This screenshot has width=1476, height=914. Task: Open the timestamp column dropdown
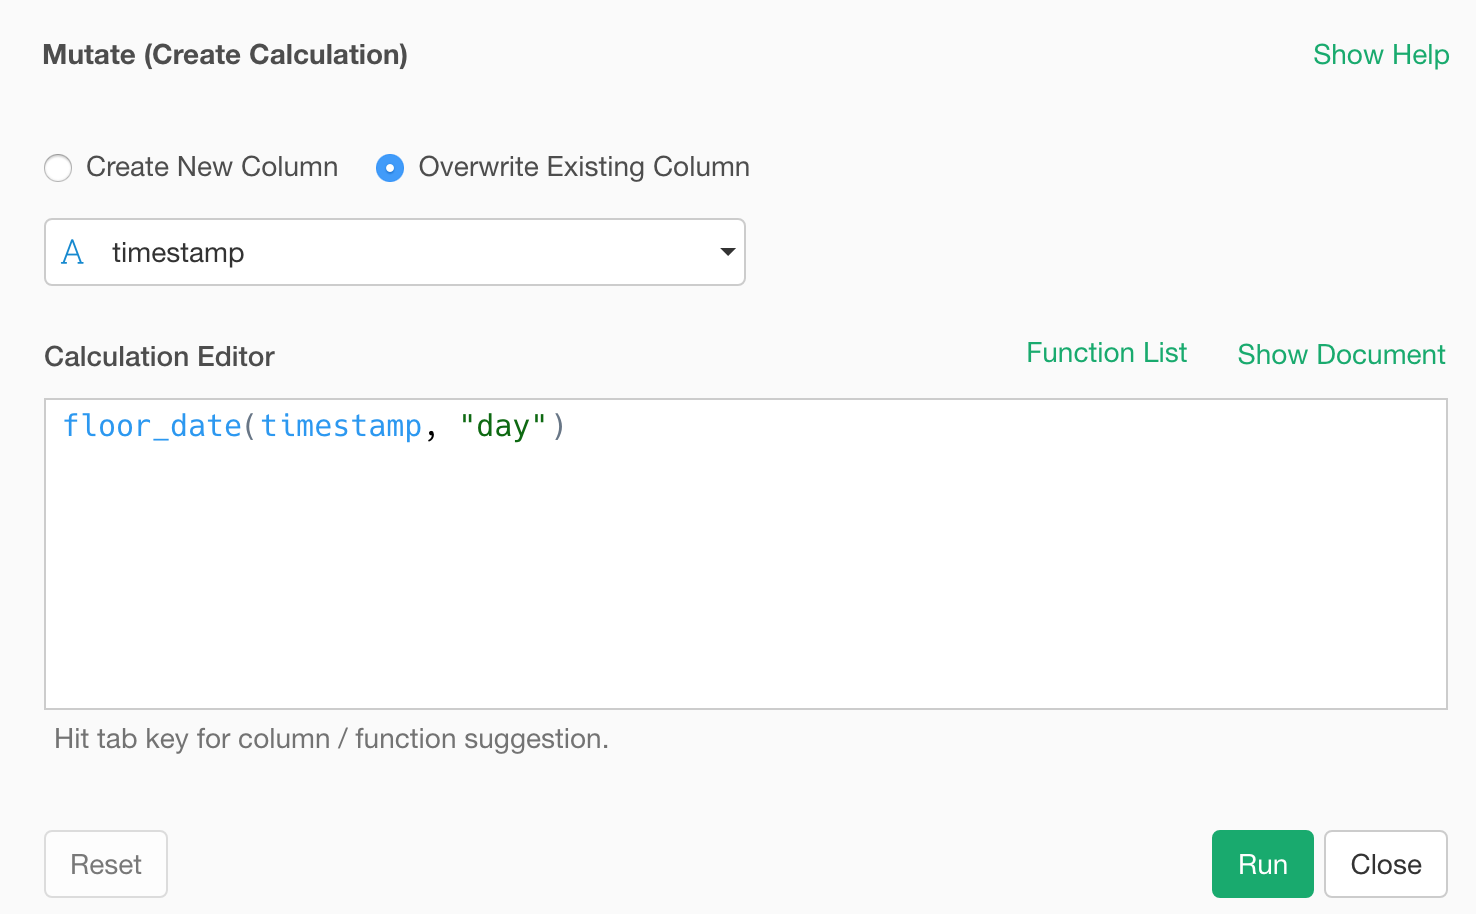pyautogui.click(x=395, y=252)
